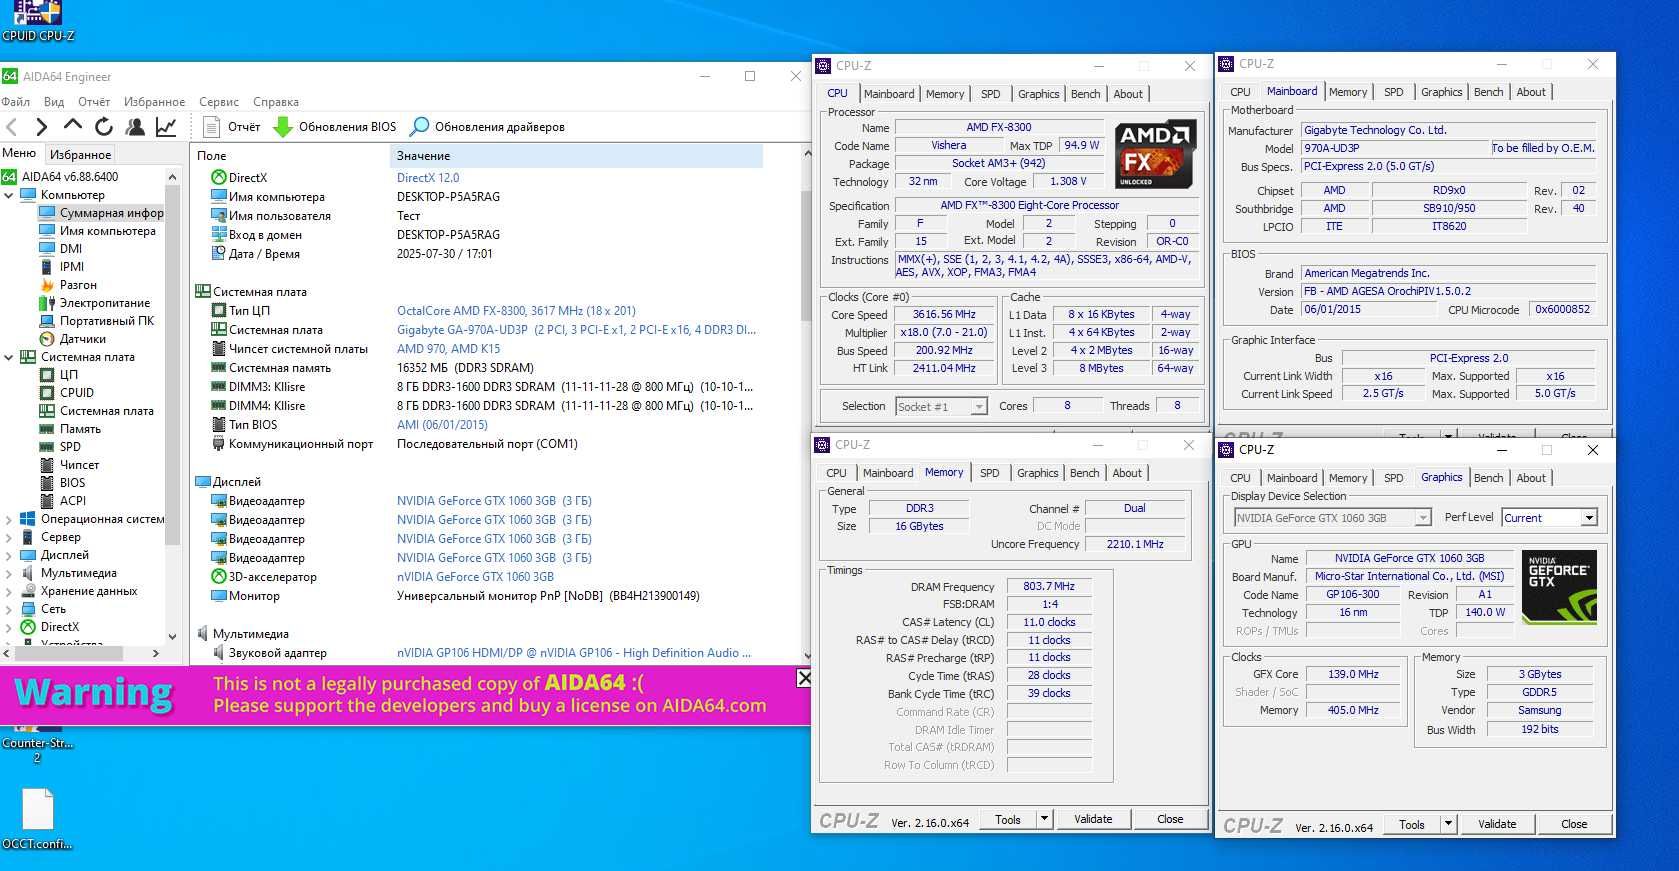The height and width of the screenshot is (871, 1679).
Task: Click Tools button in CPU-Z Graphics window
Action: point(1412,824)
